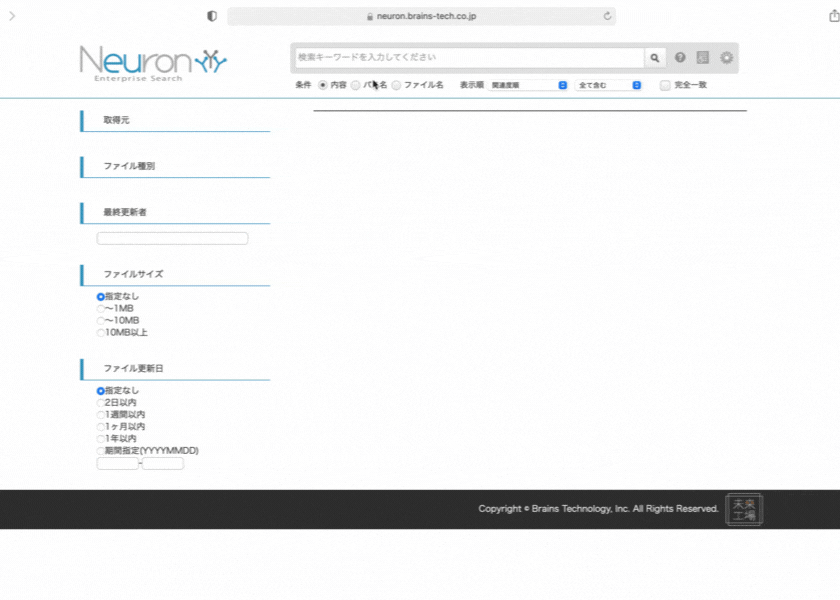Select update date 指定なし
840x600 pixels.
coord(101,391)
